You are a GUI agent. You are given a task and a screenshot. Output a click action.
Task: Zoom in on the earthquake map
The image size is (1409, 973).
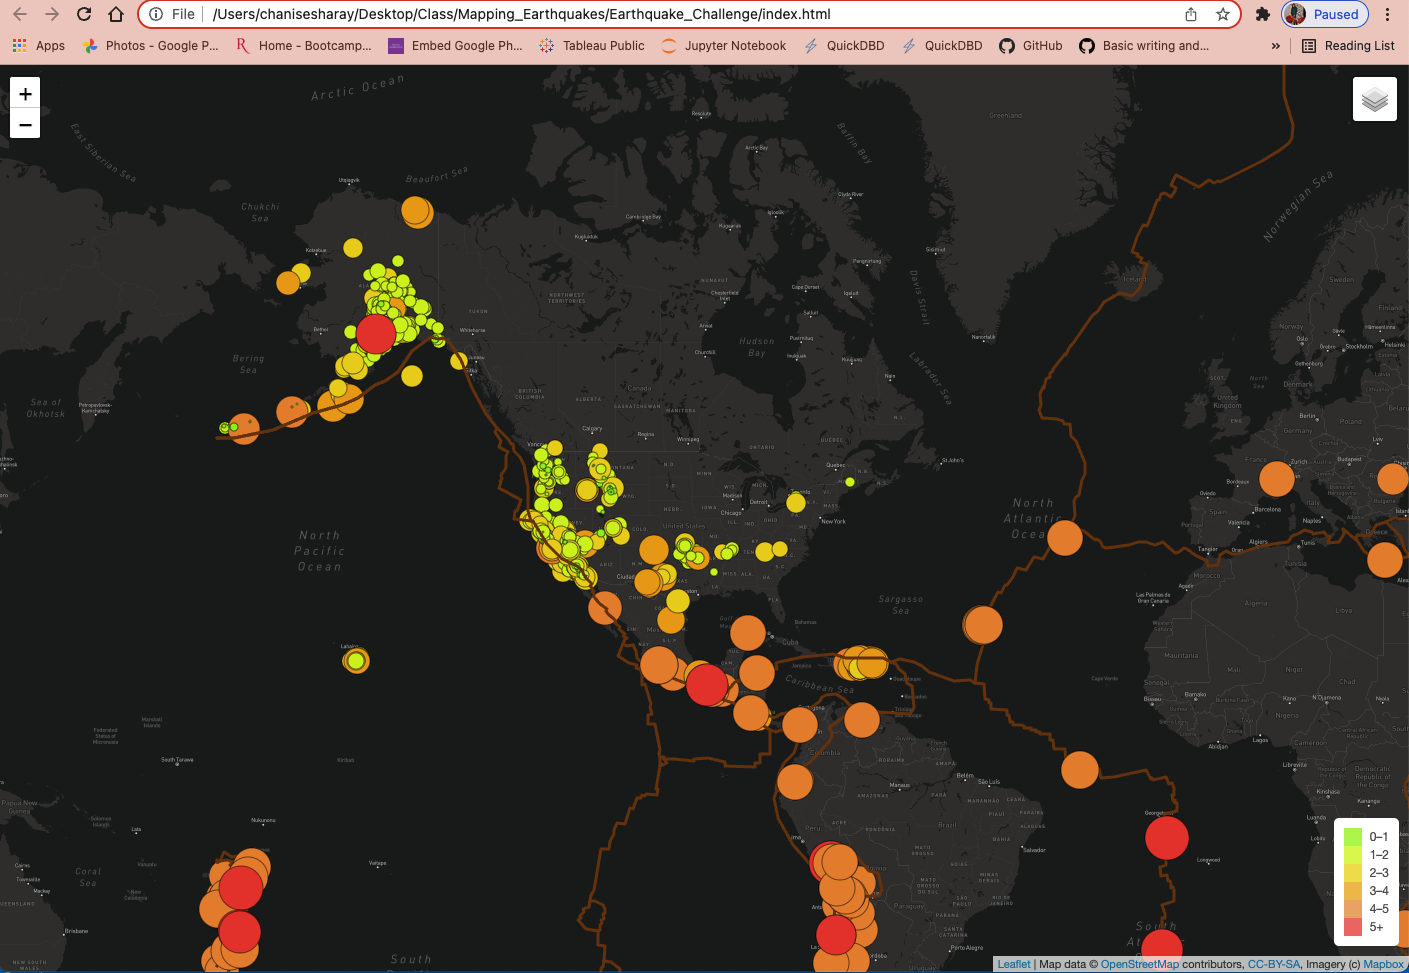click(x=25, y=93)
